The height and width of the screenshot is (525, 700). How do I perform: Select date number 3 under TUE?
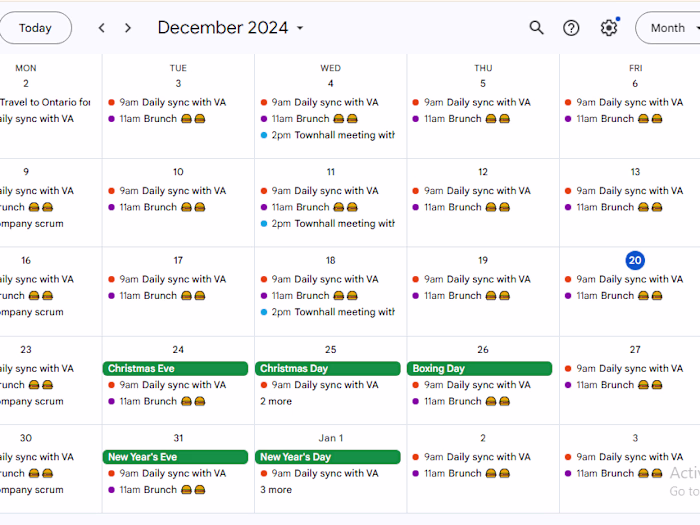pos(178,83)
